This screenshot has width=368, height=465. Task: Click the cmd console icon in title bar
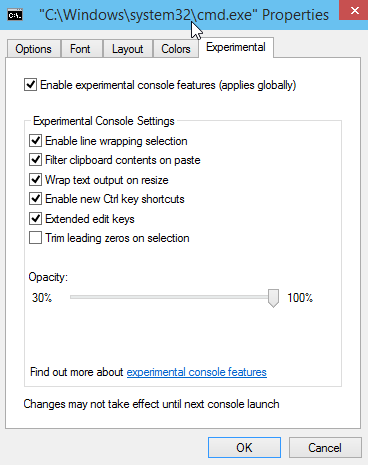point(15,15)
